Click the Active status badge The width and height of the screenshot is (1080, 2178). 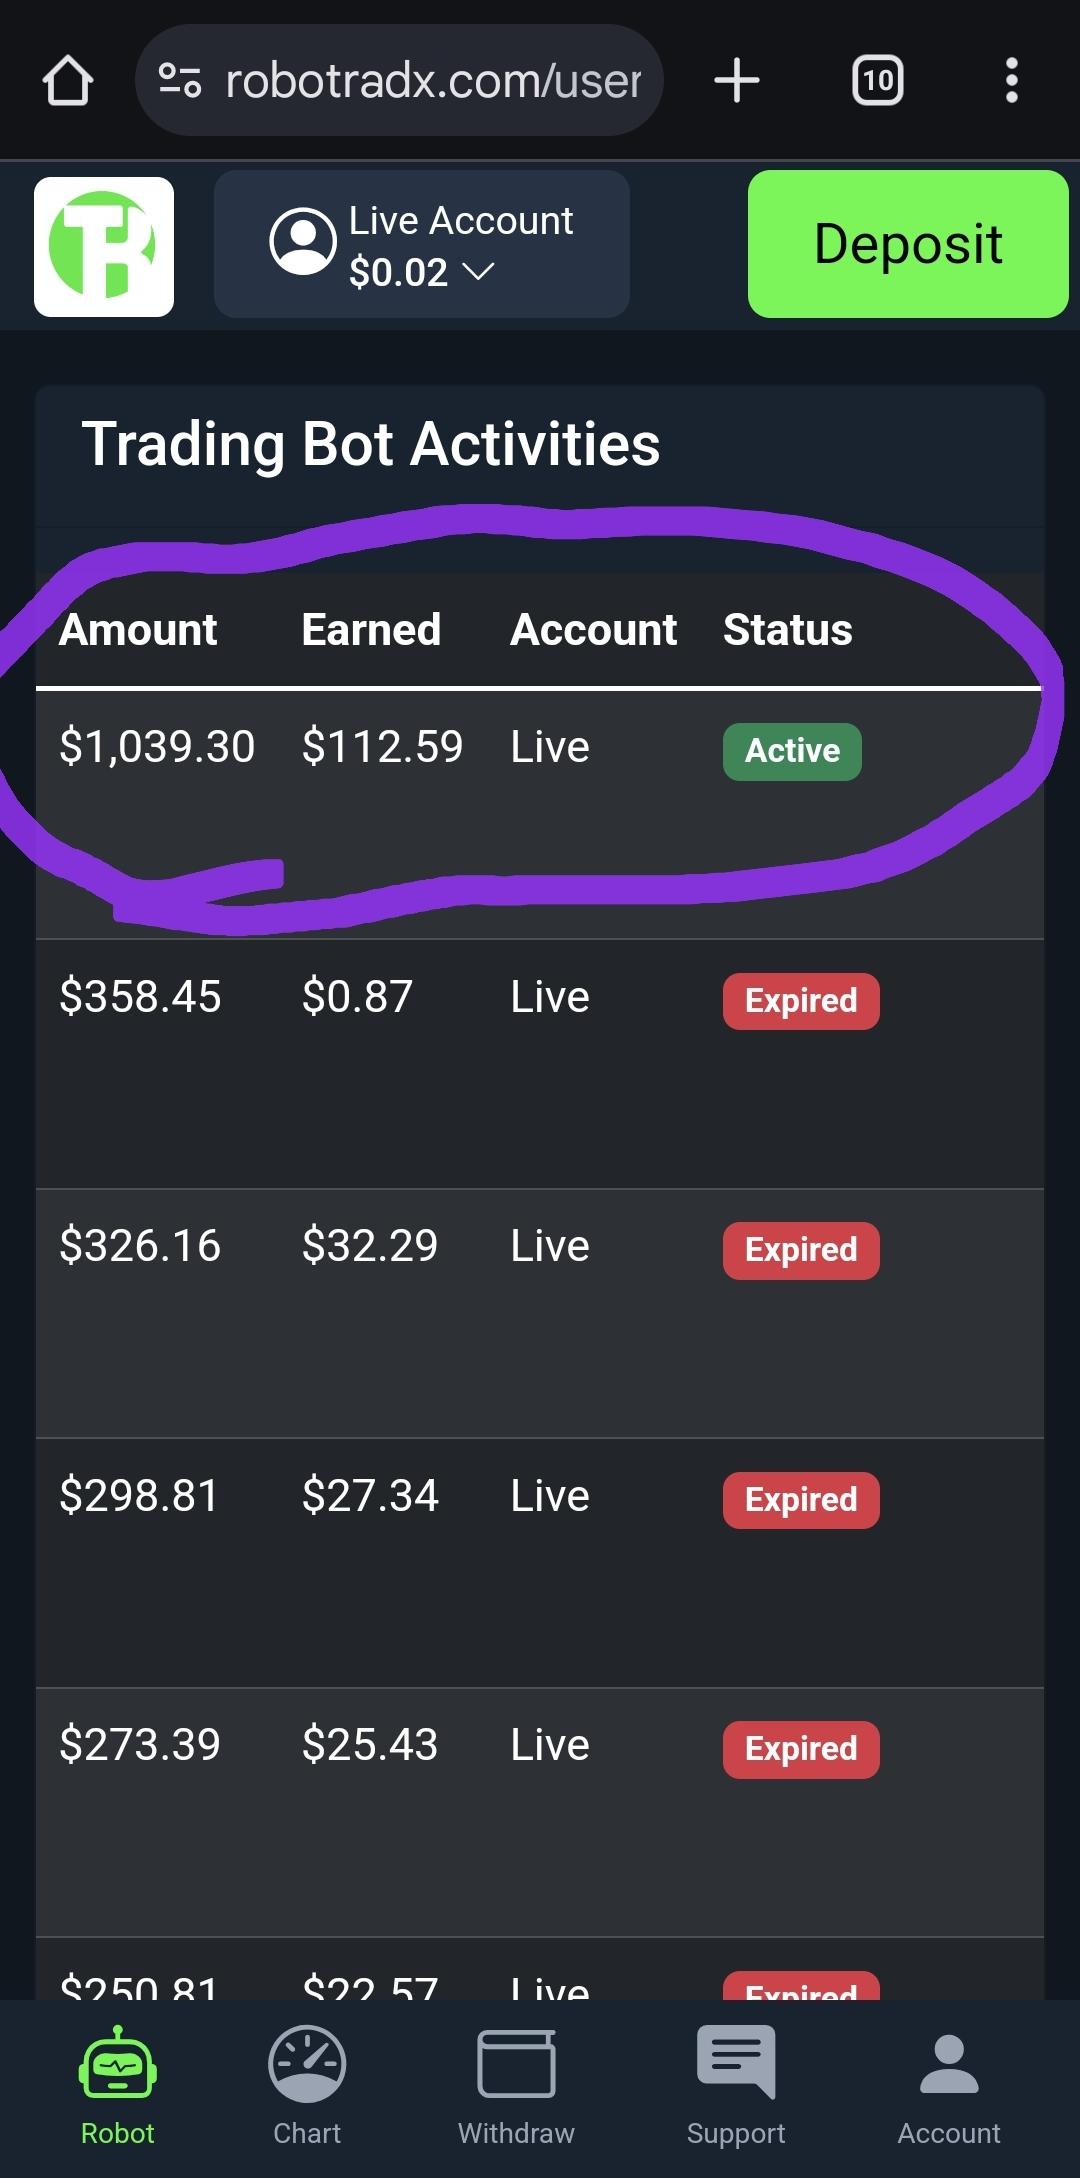point(792,751)
